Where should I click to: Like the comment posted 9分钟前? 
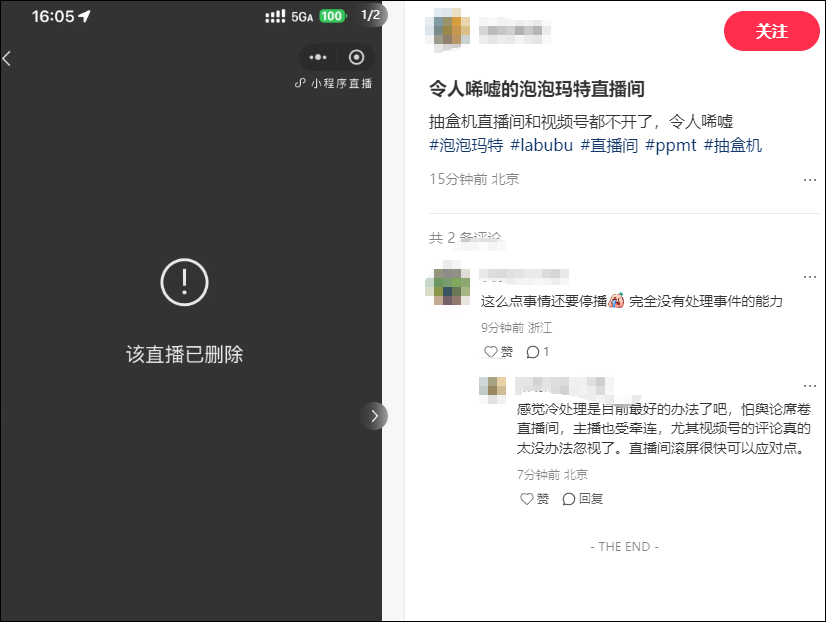(x=498, y=352)
